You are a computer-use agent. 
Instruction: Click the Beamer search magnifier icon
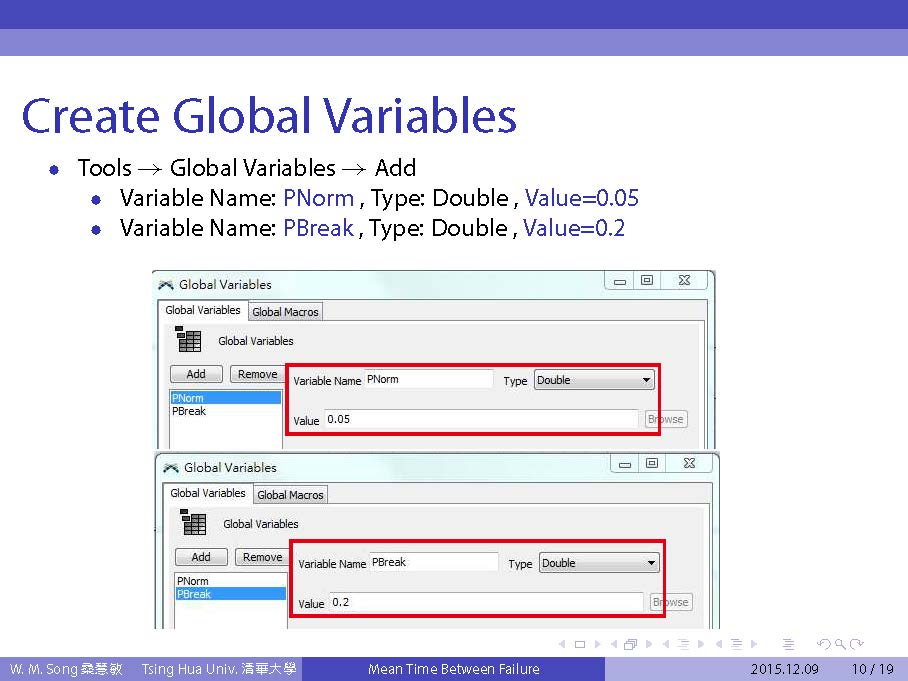tap(841, 645)
